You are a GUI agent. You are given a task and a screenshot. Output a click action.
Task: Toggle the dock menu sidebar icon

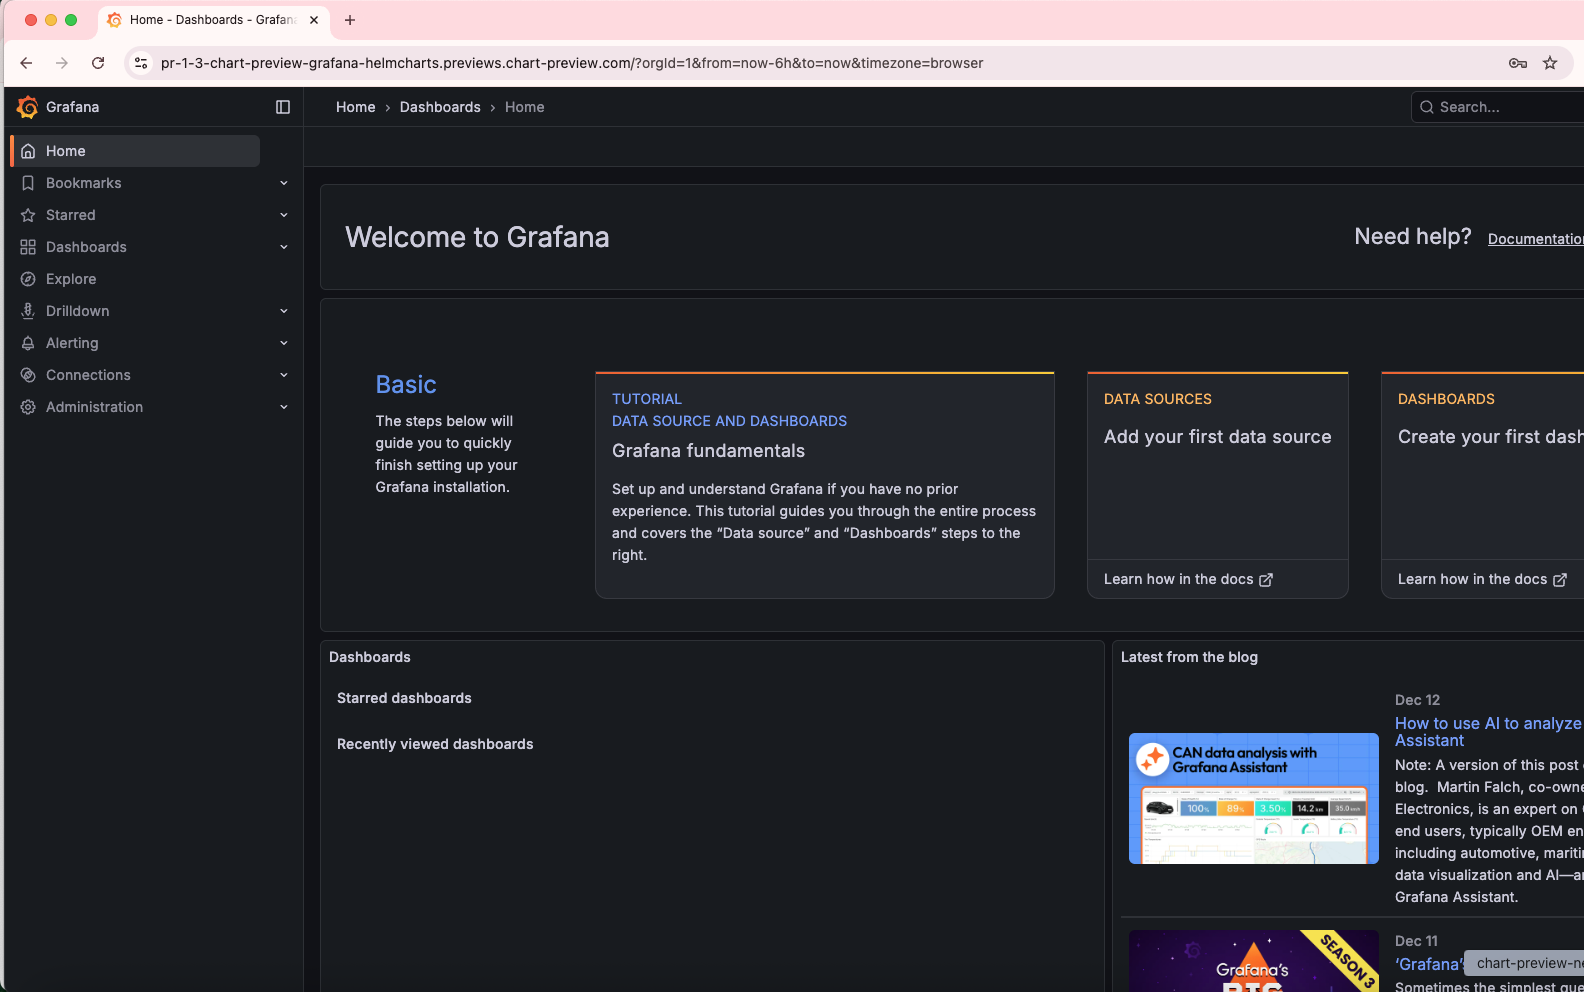pos(283,107)
